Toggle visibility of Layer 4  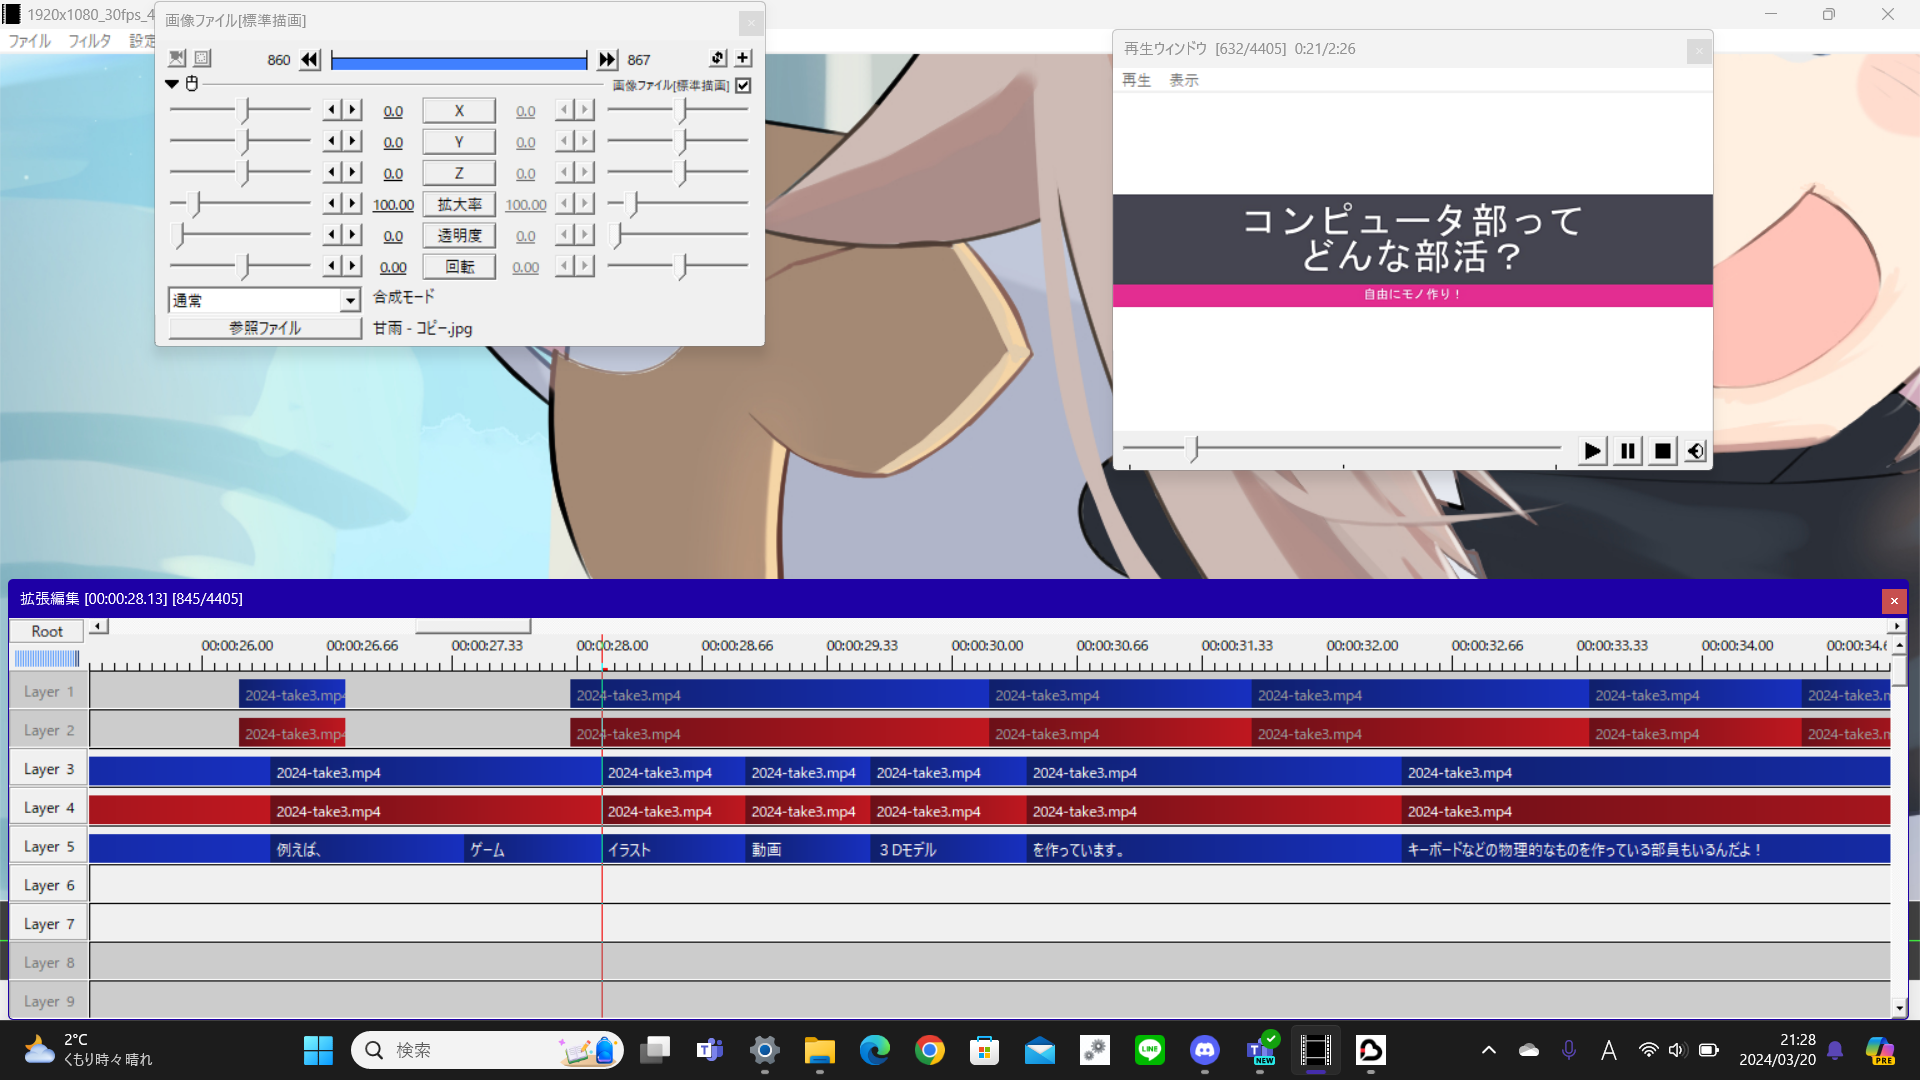49,808
